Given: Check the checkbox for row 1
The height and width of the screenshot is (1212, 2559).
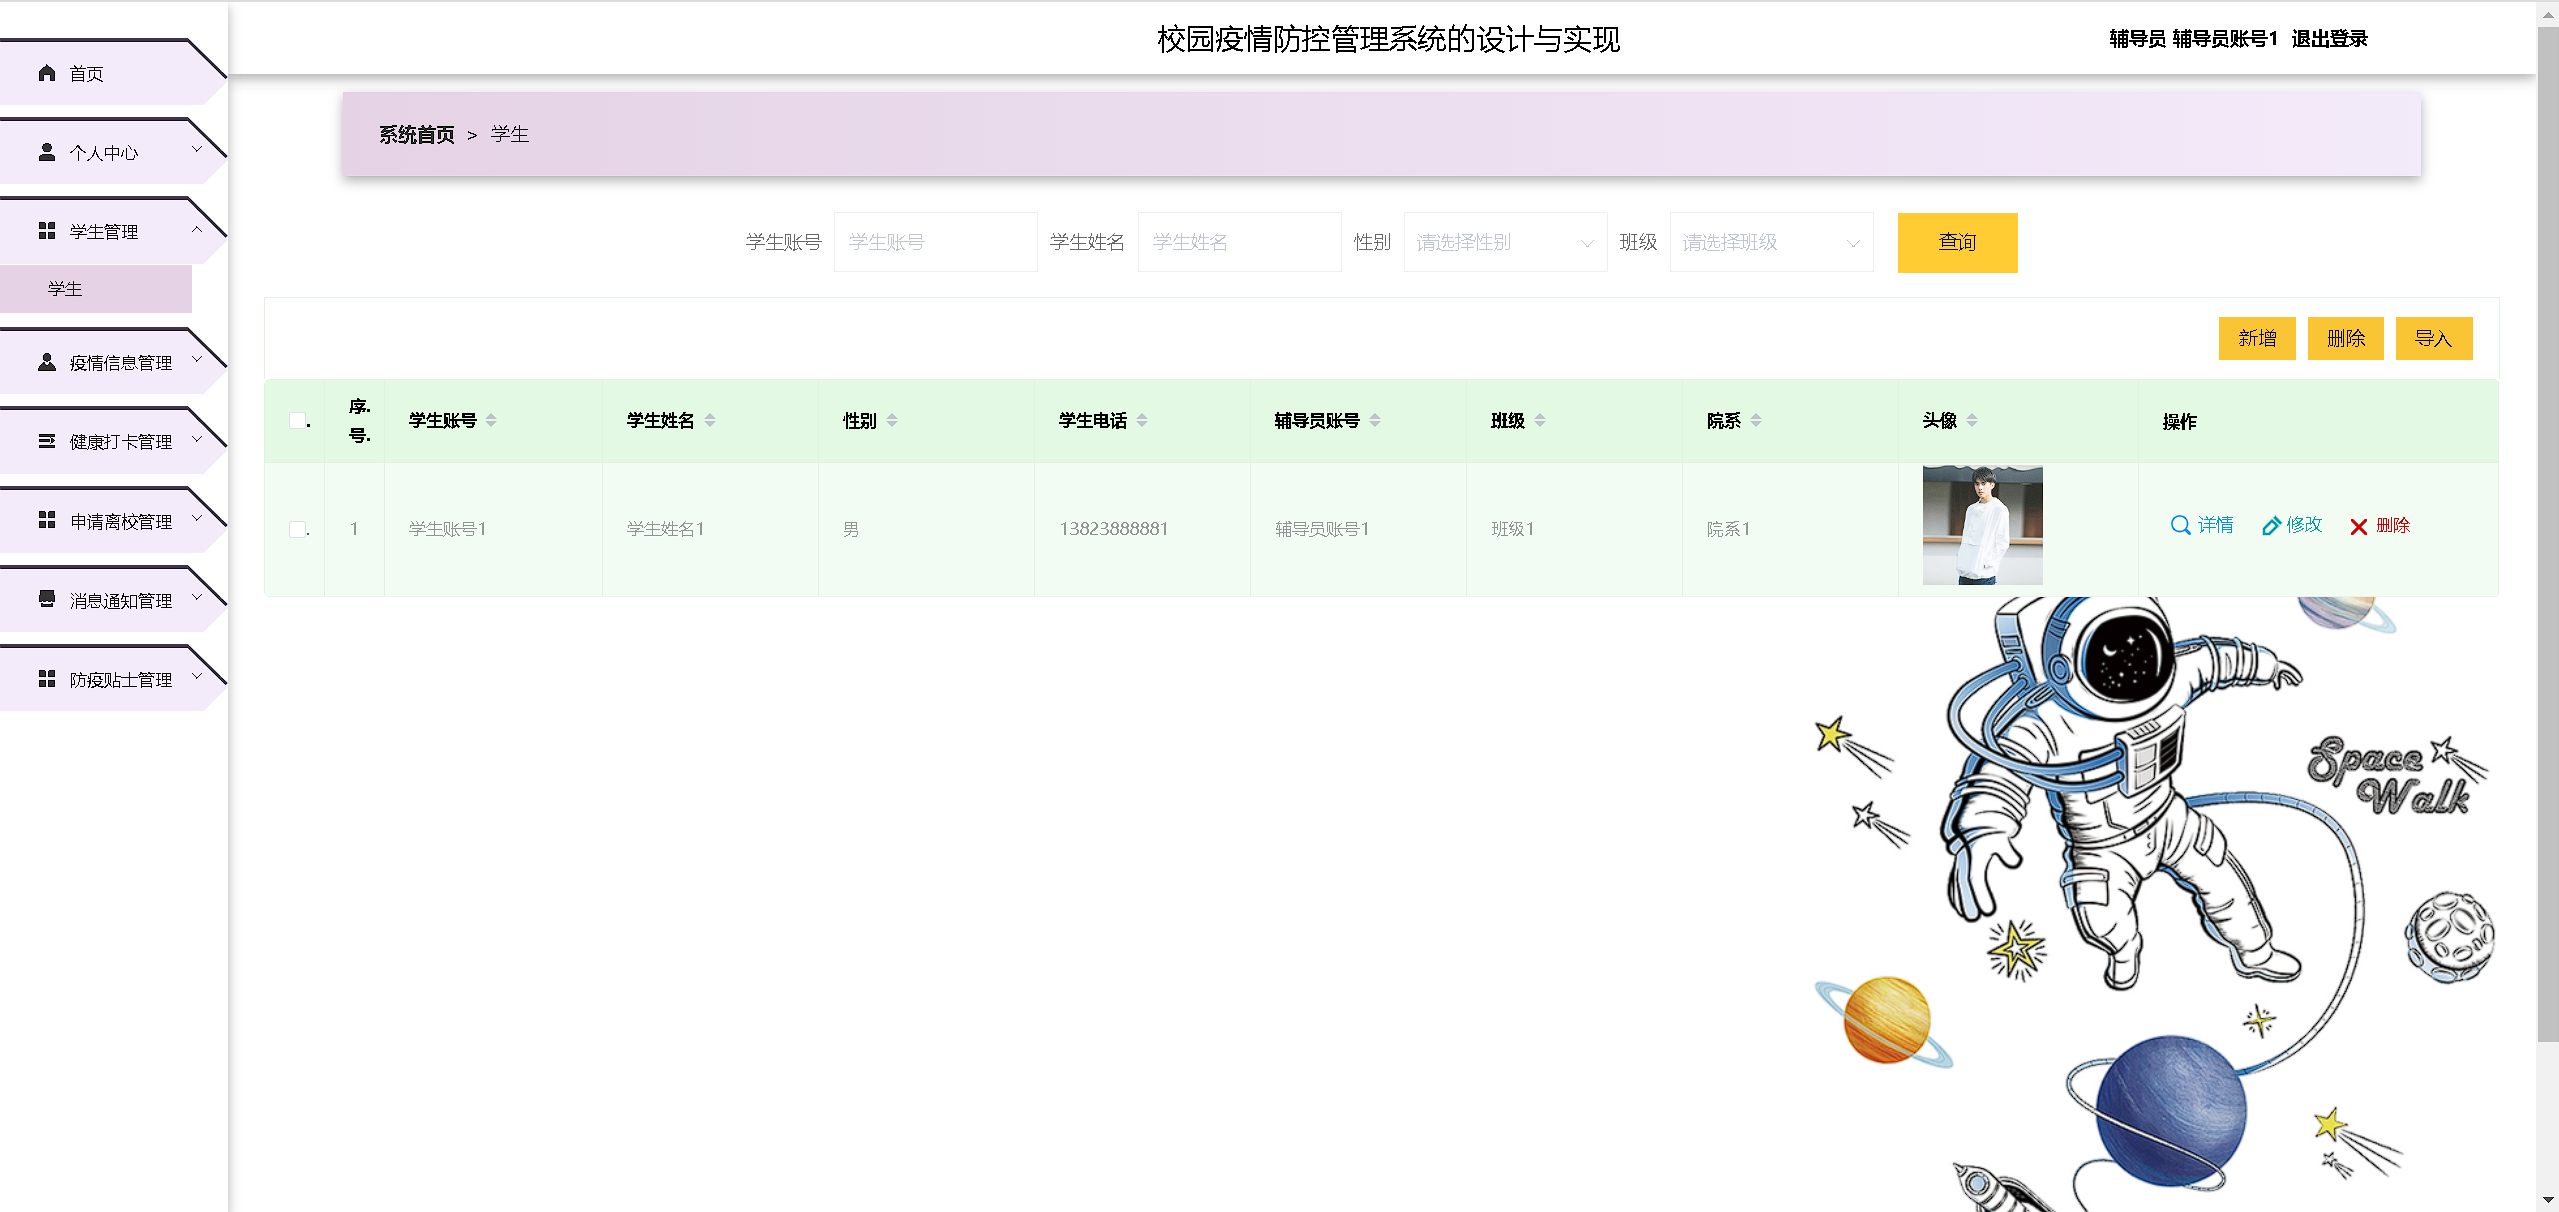Looking at the screenshot, I should coord(297,529).
